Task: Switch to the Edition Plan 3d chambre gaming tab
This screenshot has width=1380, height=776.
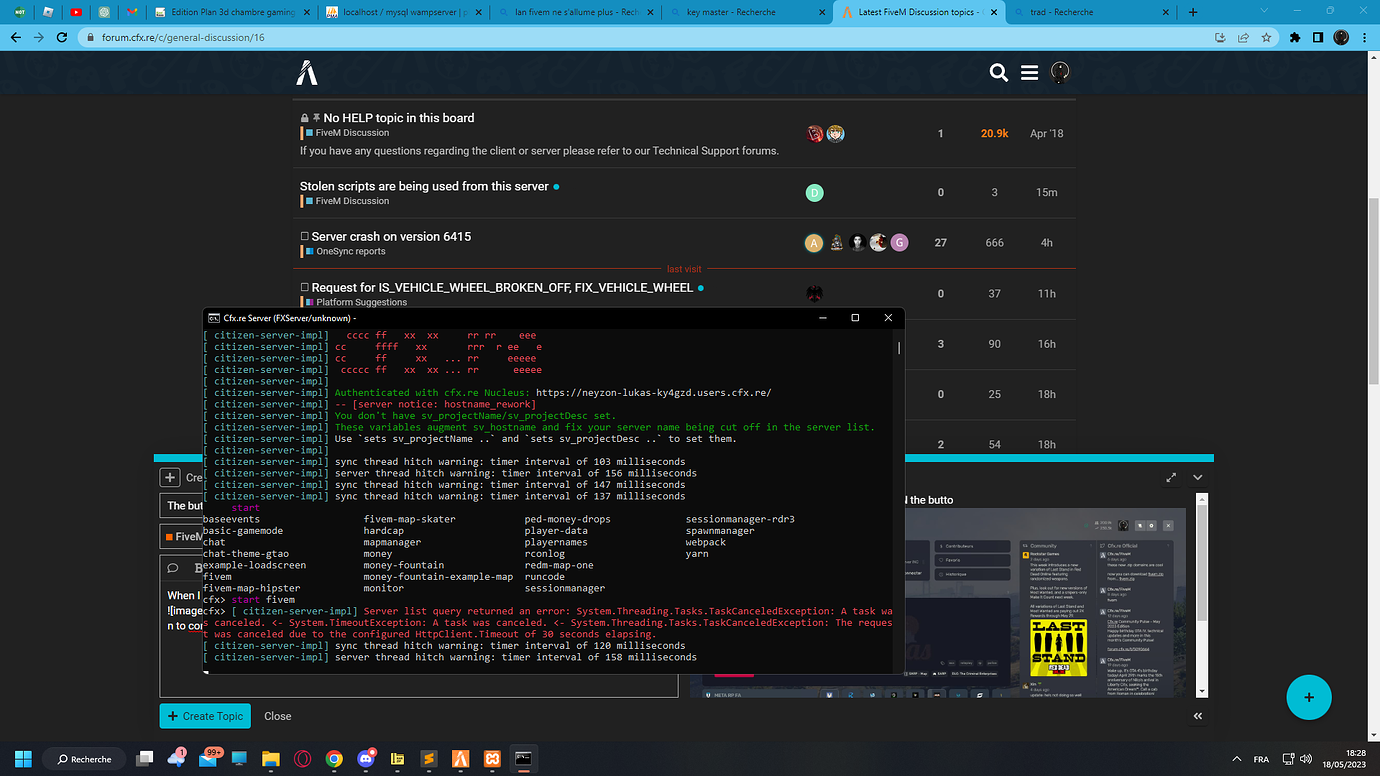Action: click(234, 12)
